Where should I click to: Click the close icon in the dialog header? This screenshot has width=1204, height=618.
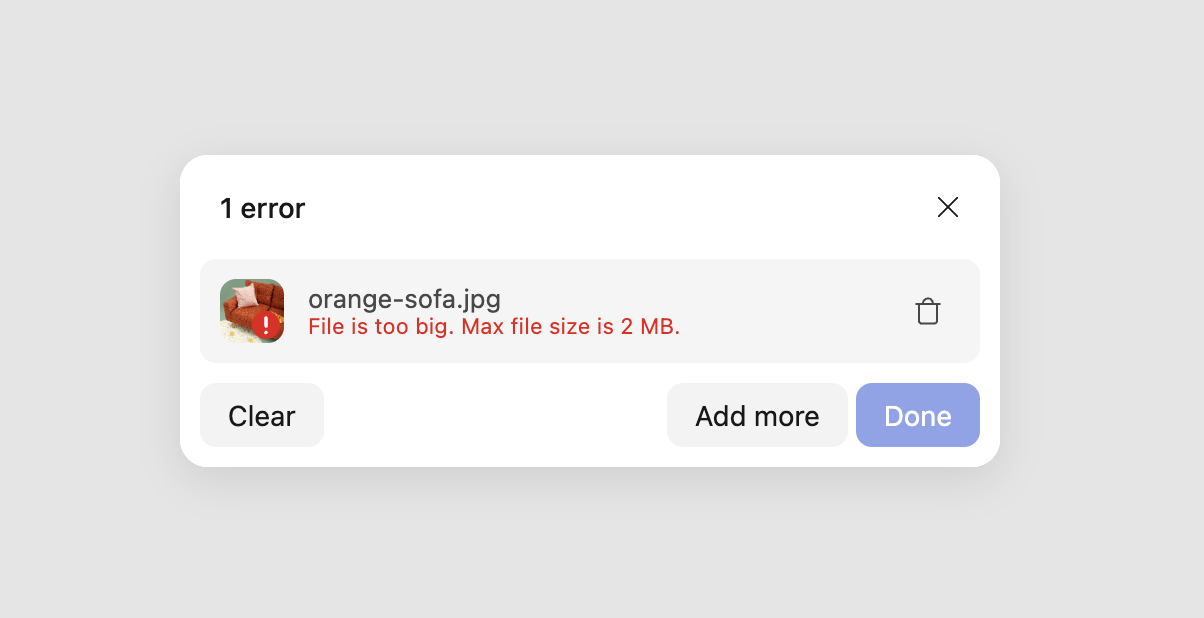948,207
